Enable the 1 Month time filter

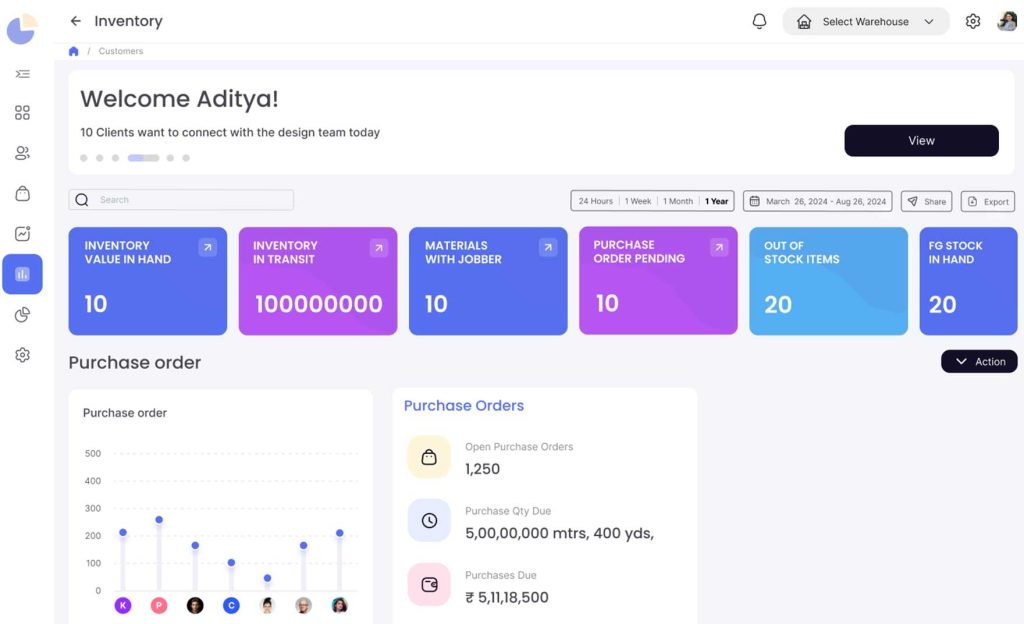[677, 200]
